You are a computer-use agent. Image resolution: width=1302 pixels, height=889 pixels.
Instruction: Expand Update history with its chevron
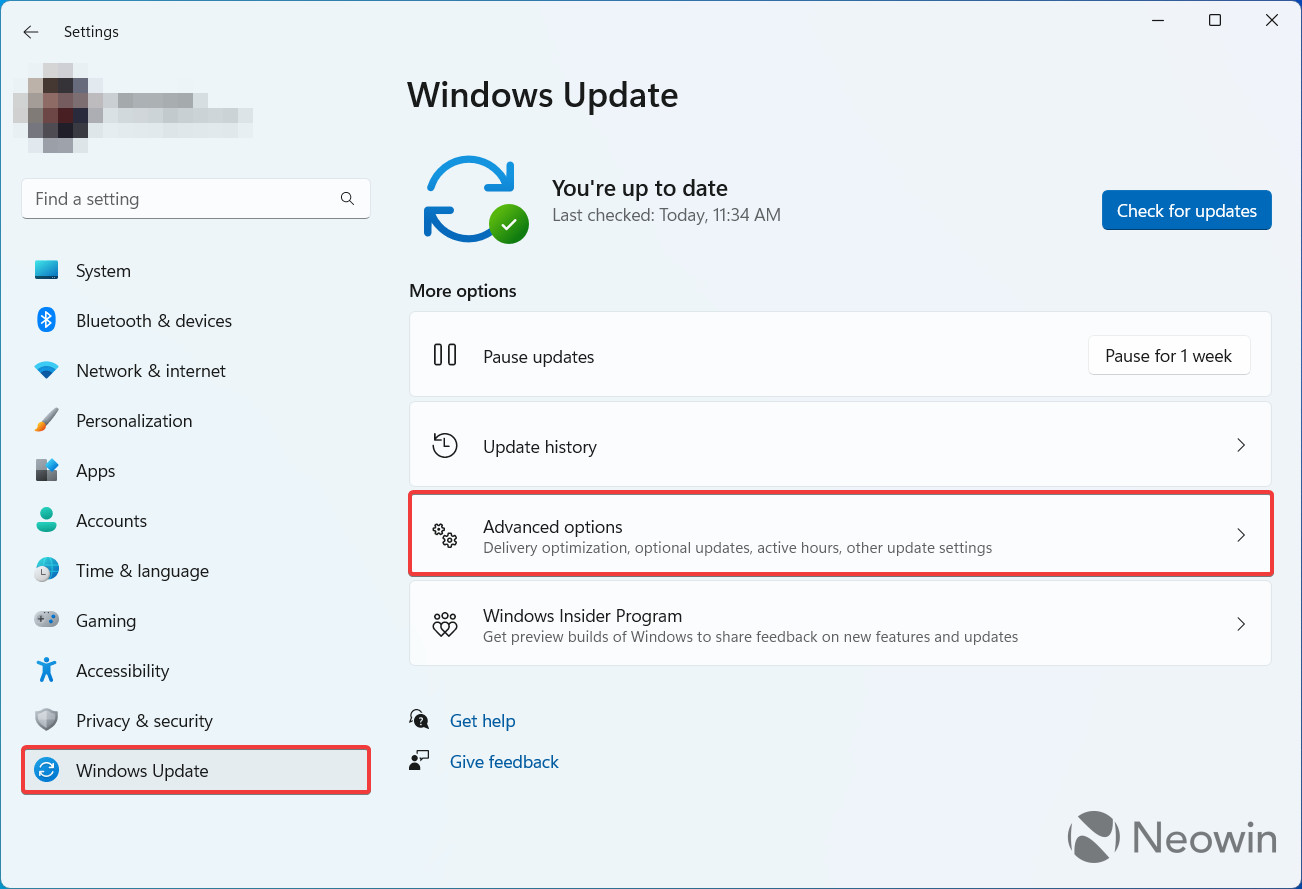1240,445
